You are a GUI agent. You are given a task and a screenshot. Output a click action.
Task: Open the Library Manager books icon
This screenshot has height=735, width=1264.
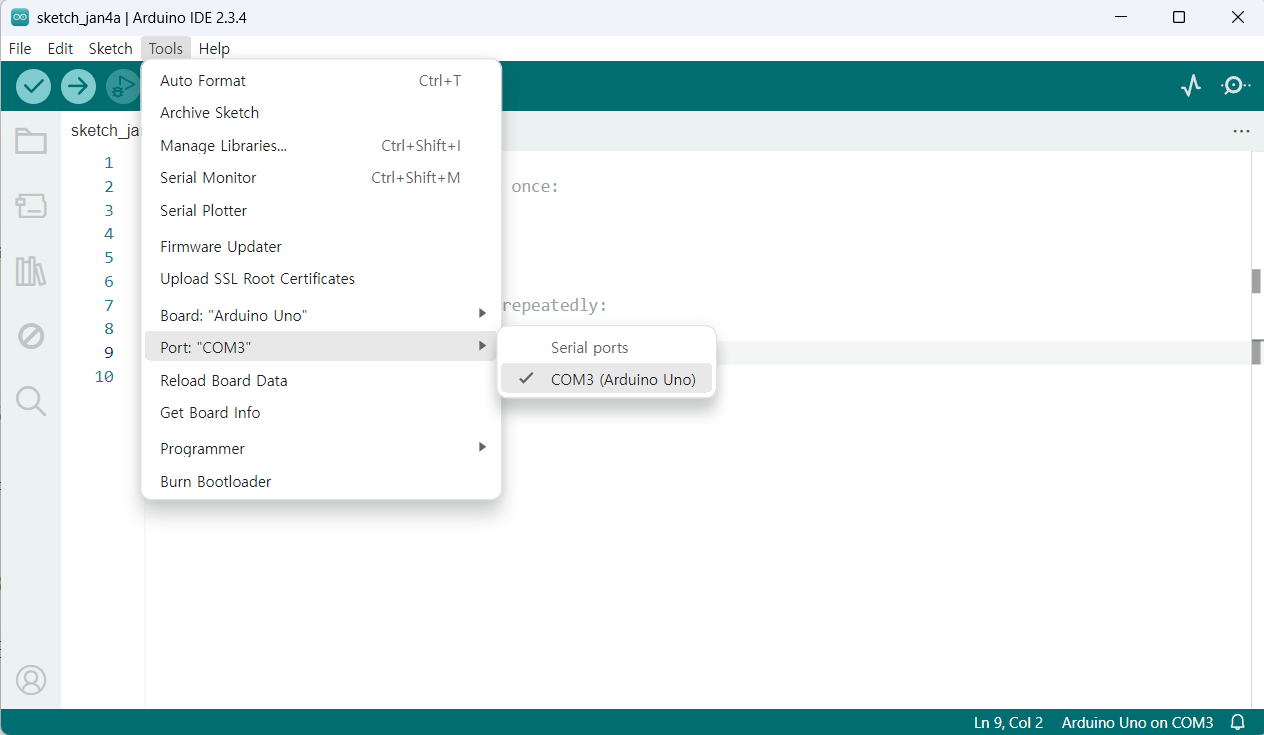click(x=31, y=271)
